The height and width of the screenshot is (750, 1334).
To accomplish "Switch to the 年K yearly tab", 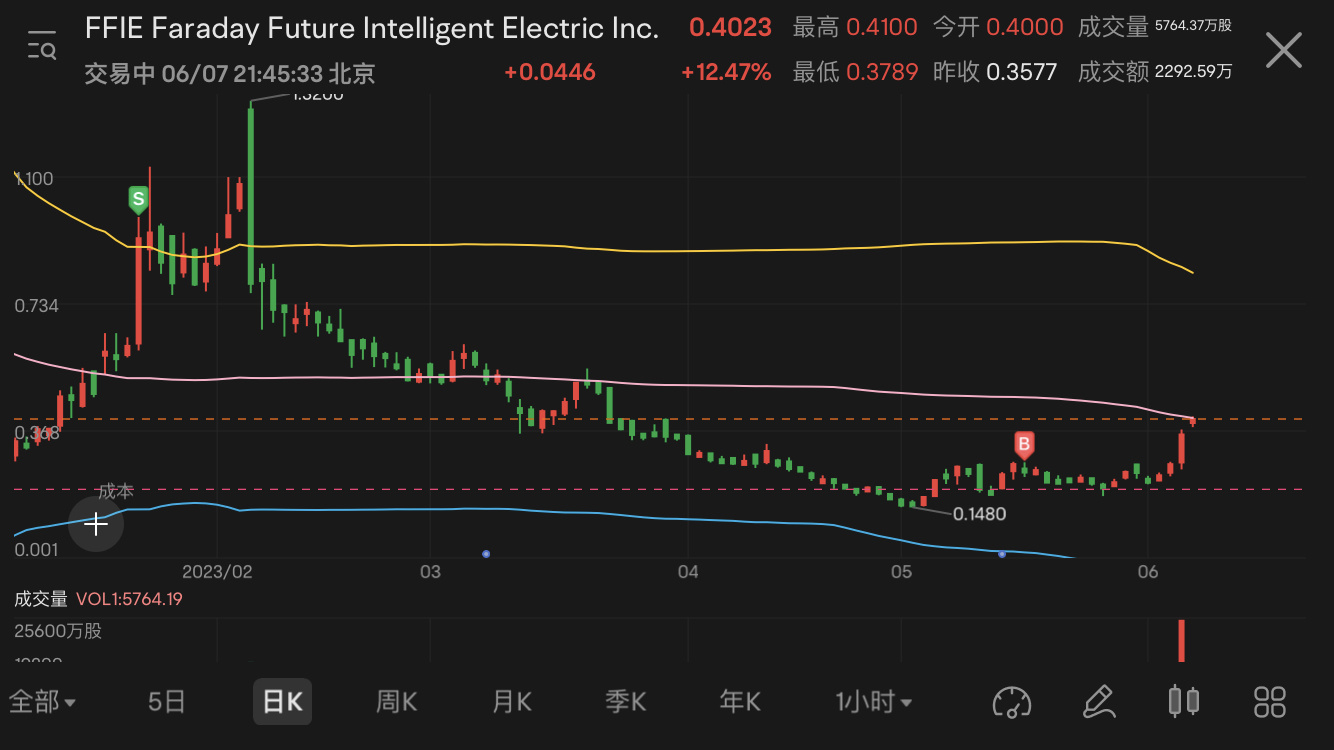I will point(740,702).
